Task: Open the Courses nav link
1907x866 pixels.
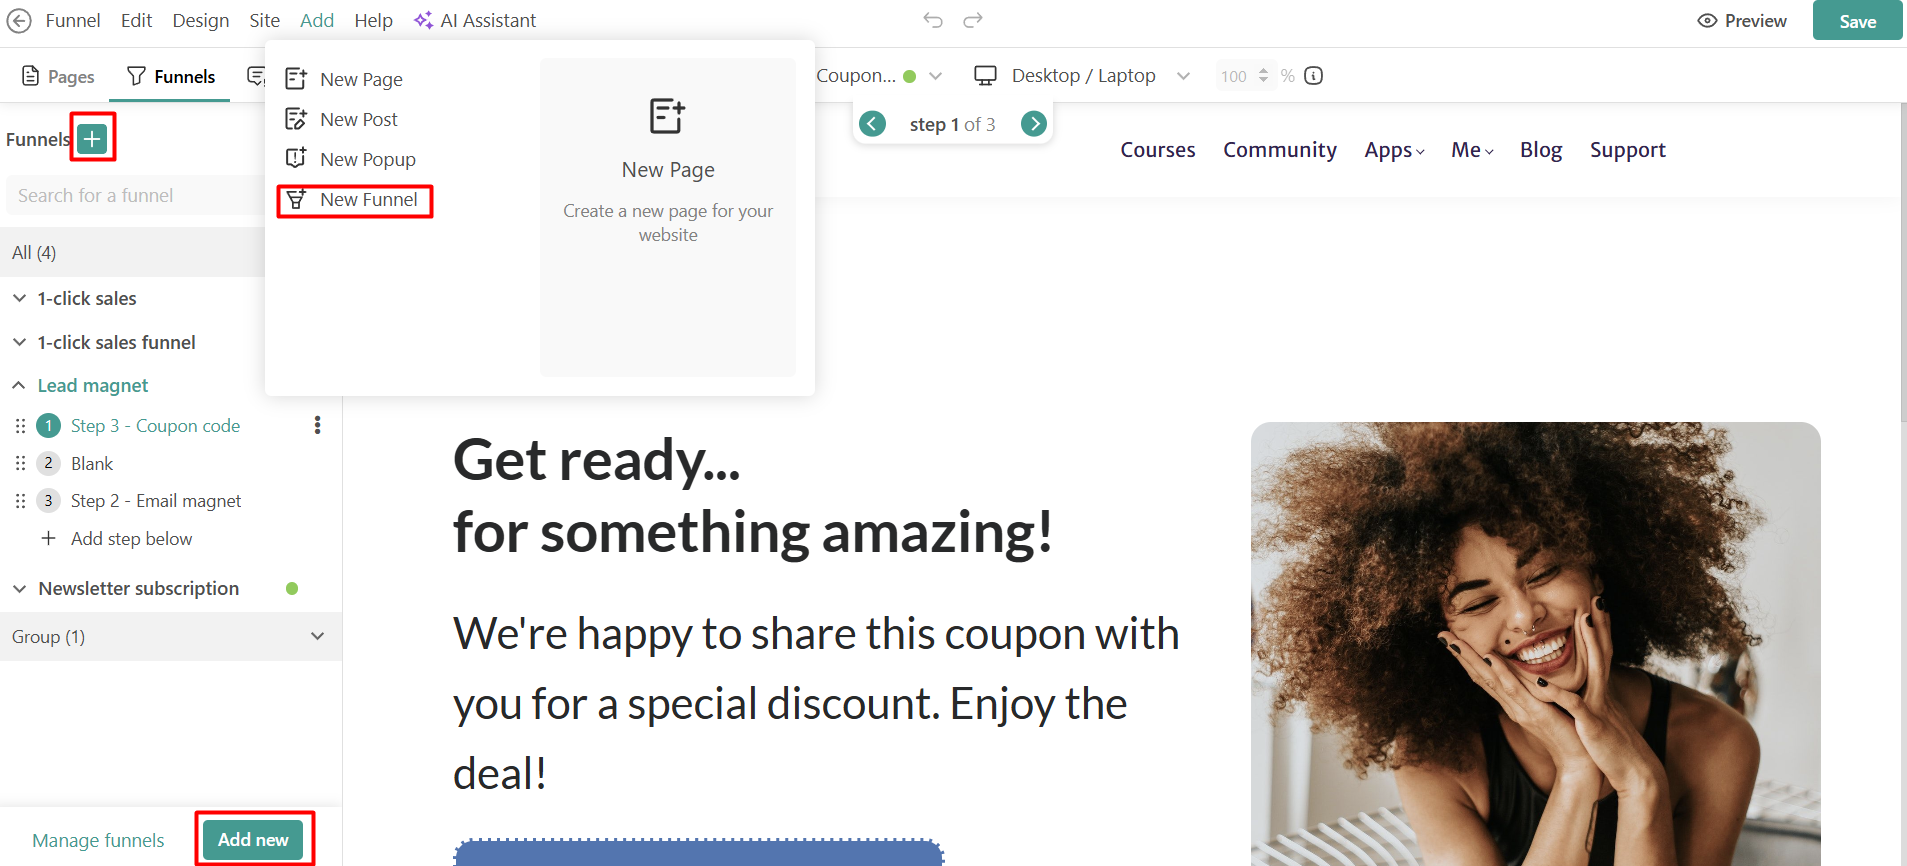Action: point(1157,150)
